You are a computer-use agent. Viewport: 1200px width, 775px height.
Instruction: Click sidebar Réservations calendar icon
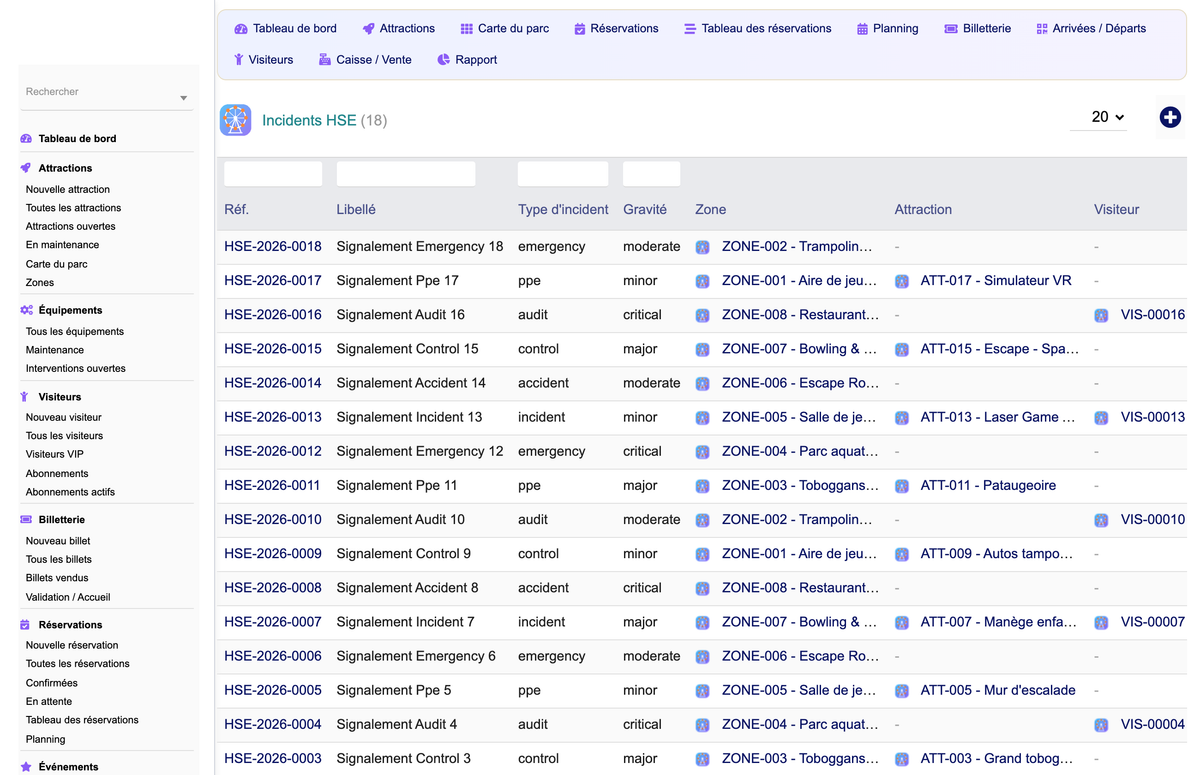click(x=26, y=625)
